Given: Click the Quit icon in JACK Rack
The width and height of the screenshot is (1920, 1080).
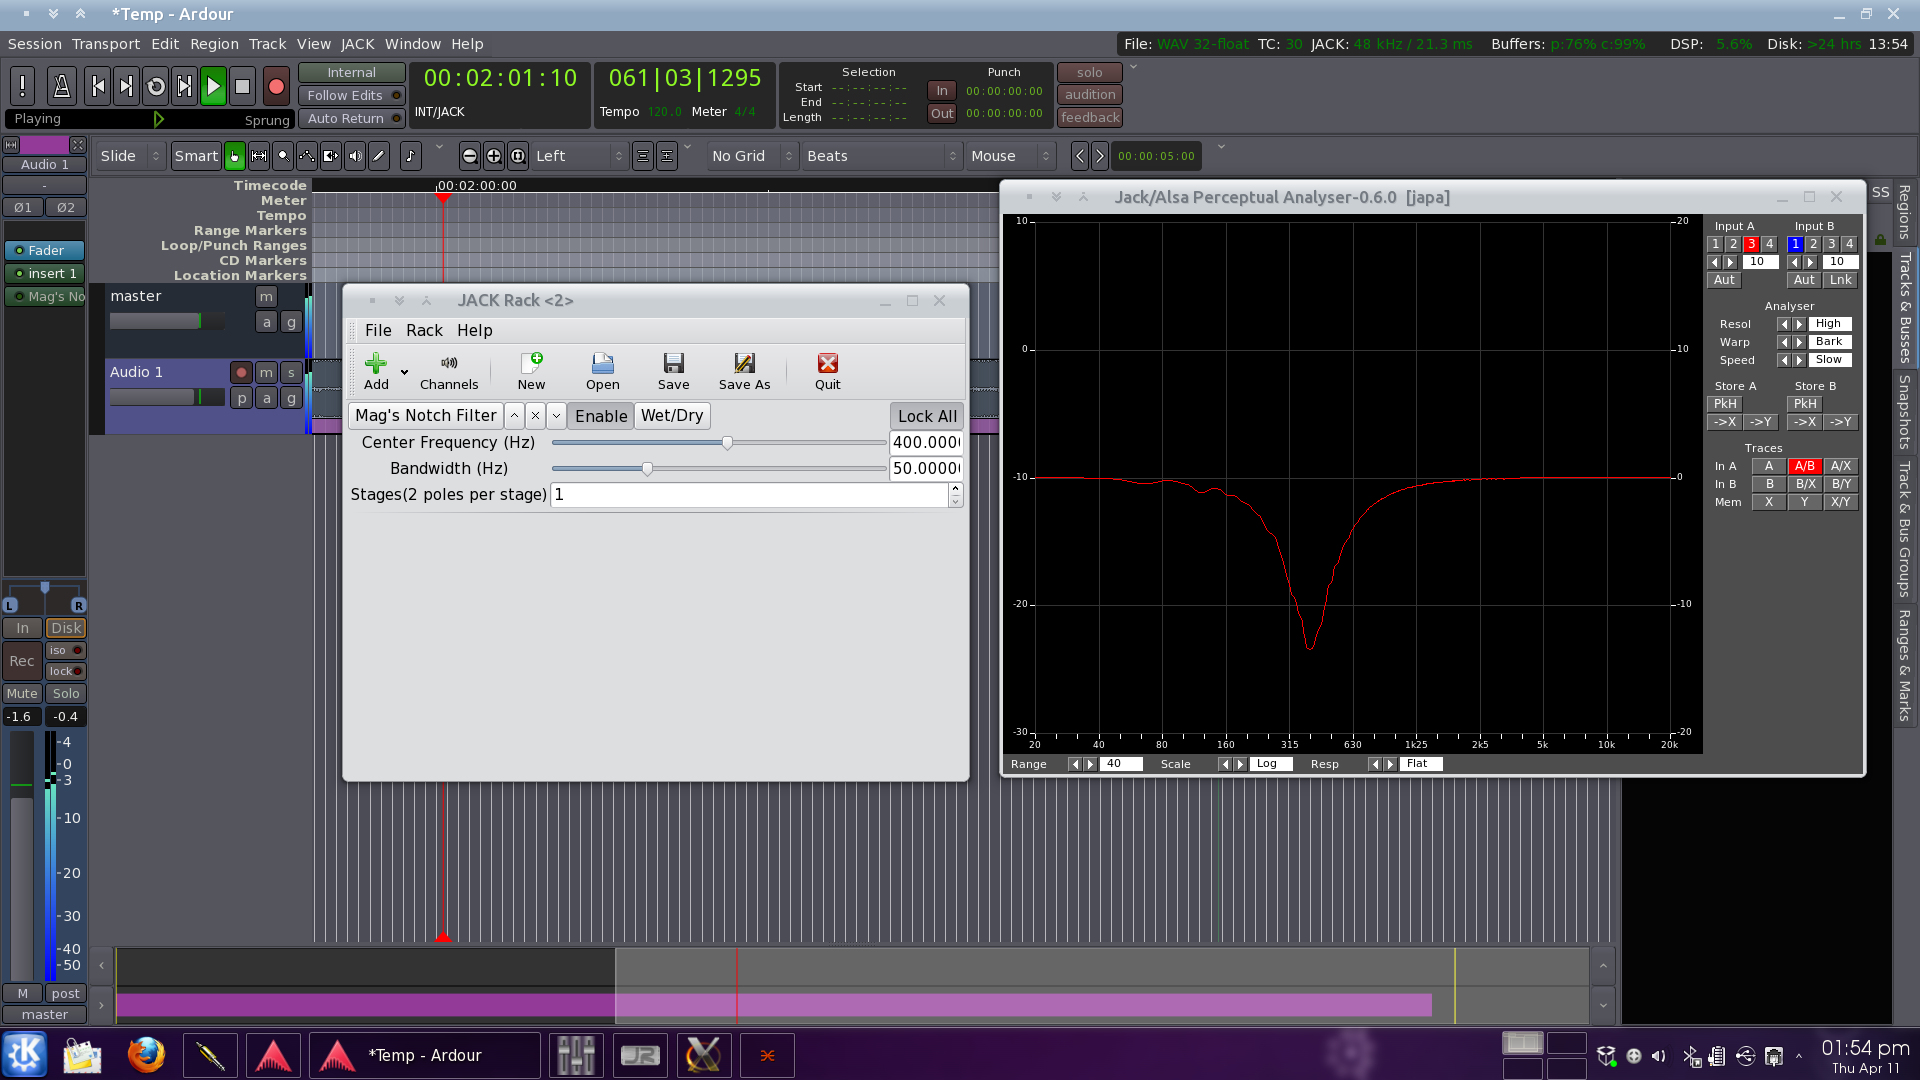Looking at the screenshot, I should (x=827, y=371).
